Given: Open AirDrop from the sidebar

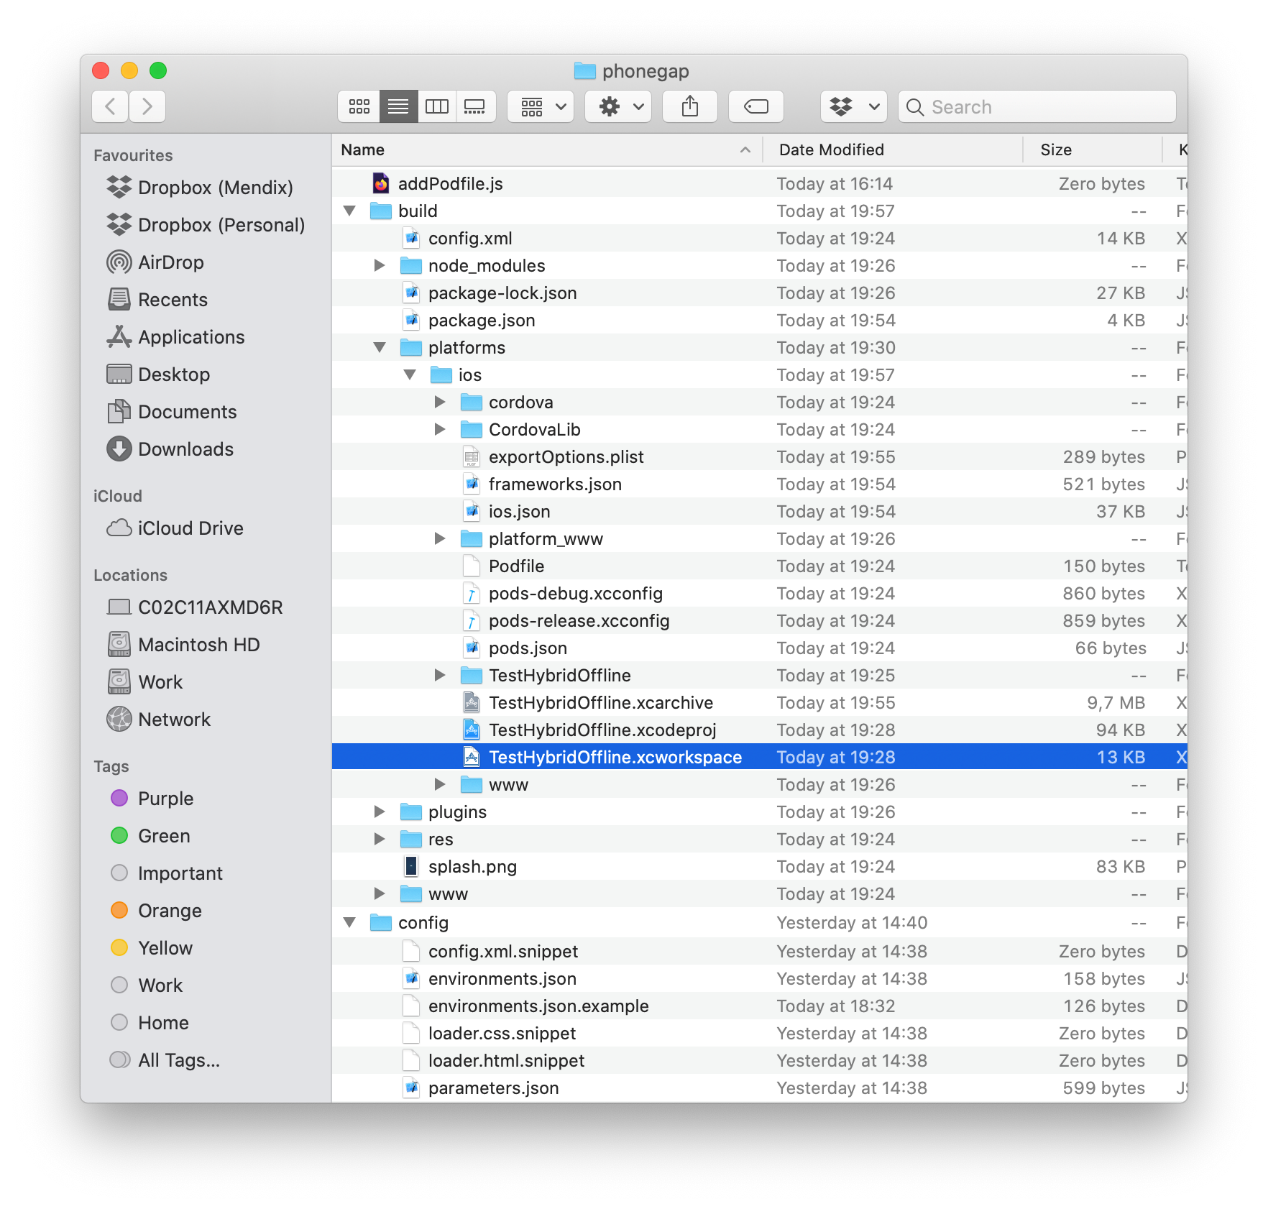Looking at the screenshot, I should coord(155,262).
